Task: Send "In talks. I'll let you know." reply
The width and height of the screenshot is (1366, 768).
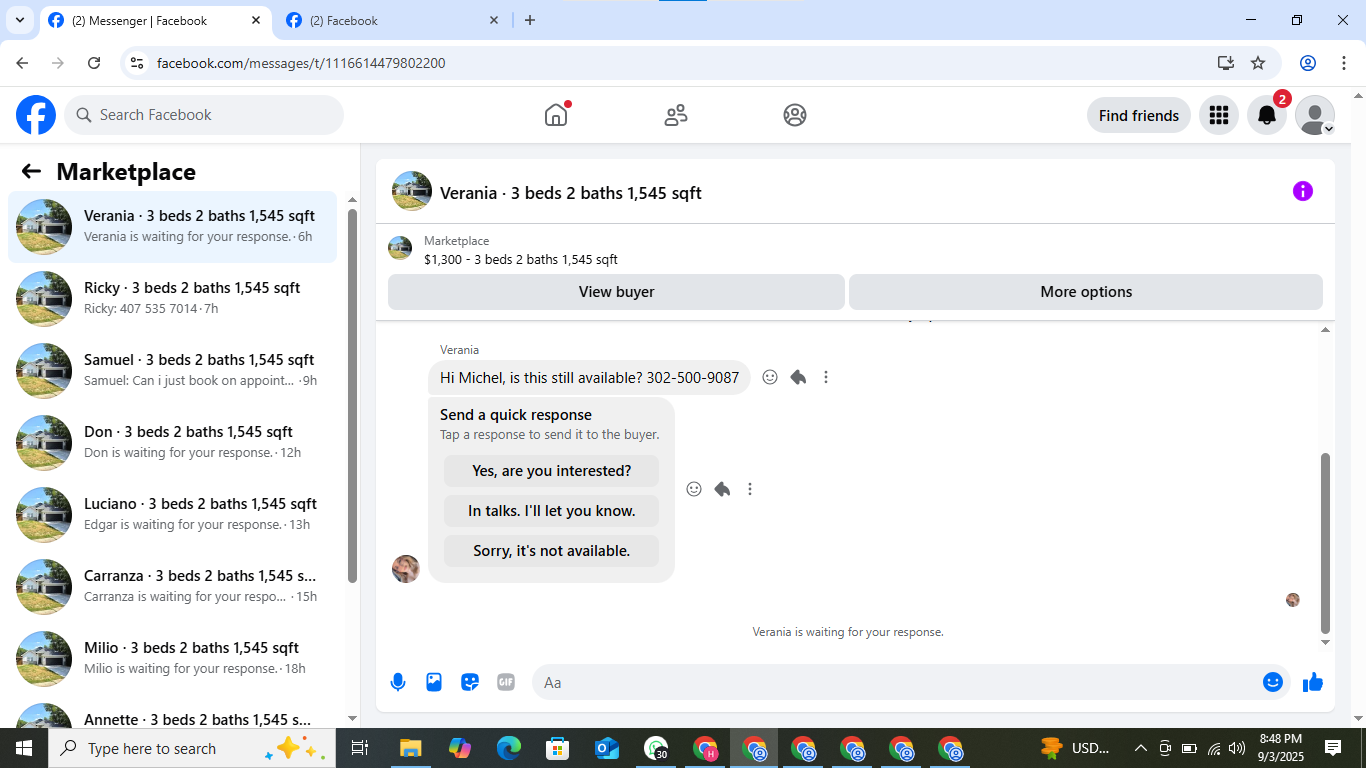Action: 552,511
